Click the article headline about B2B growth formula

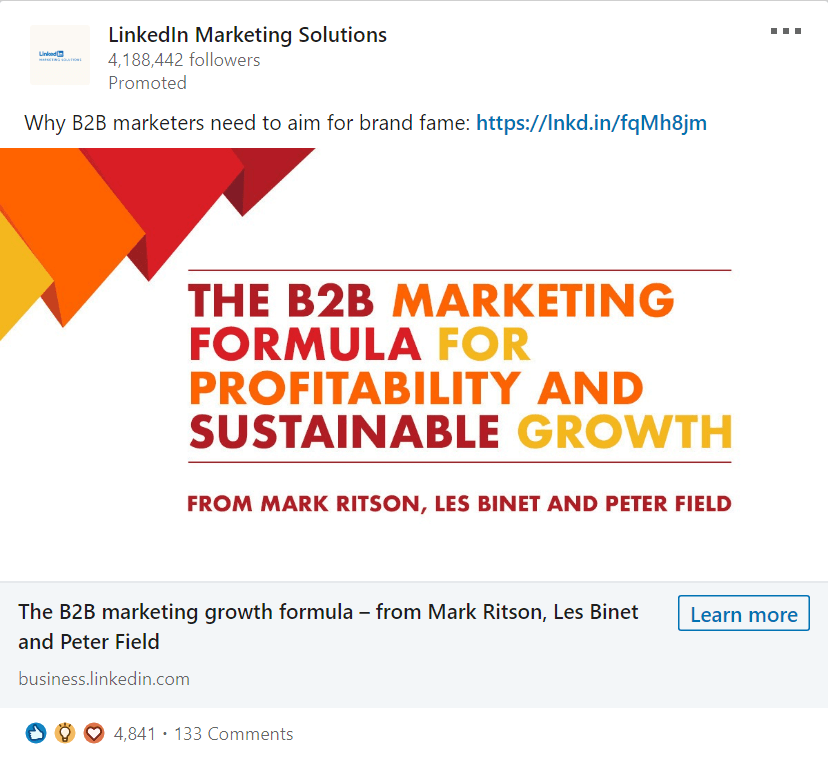pos(328,627)
